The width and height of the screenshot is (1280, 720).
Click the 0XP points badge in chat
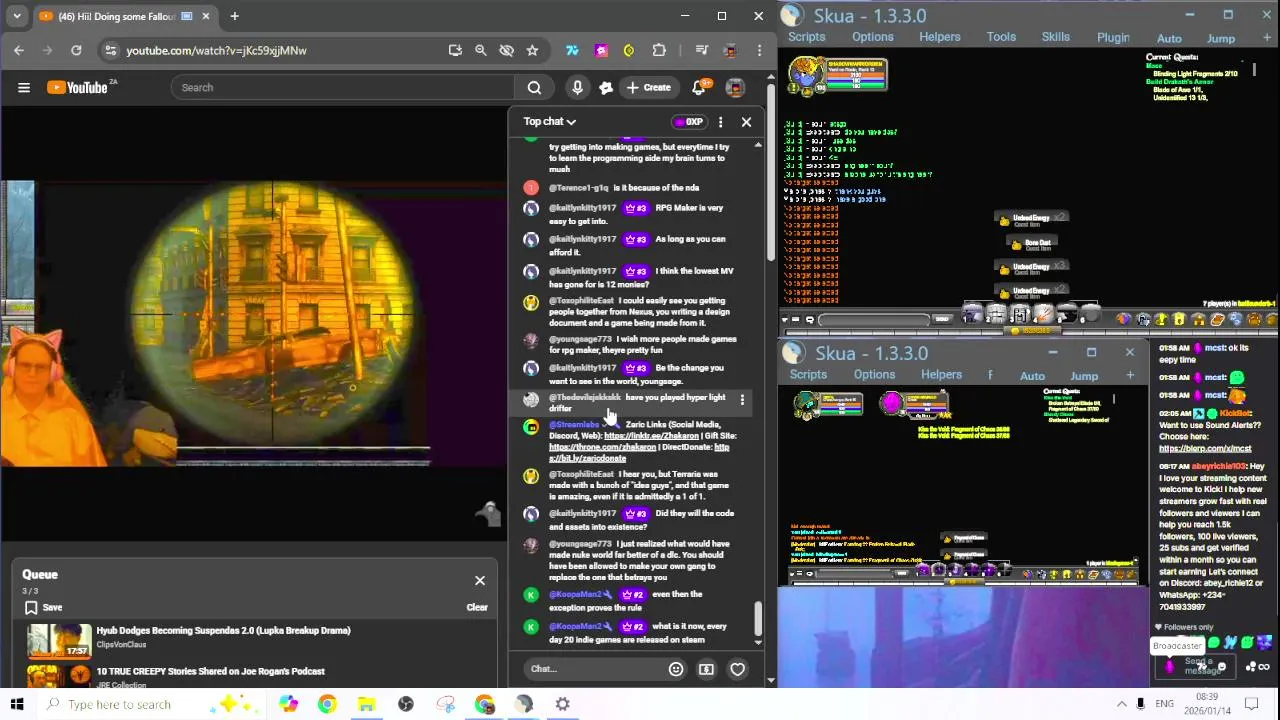click(689, 122)
